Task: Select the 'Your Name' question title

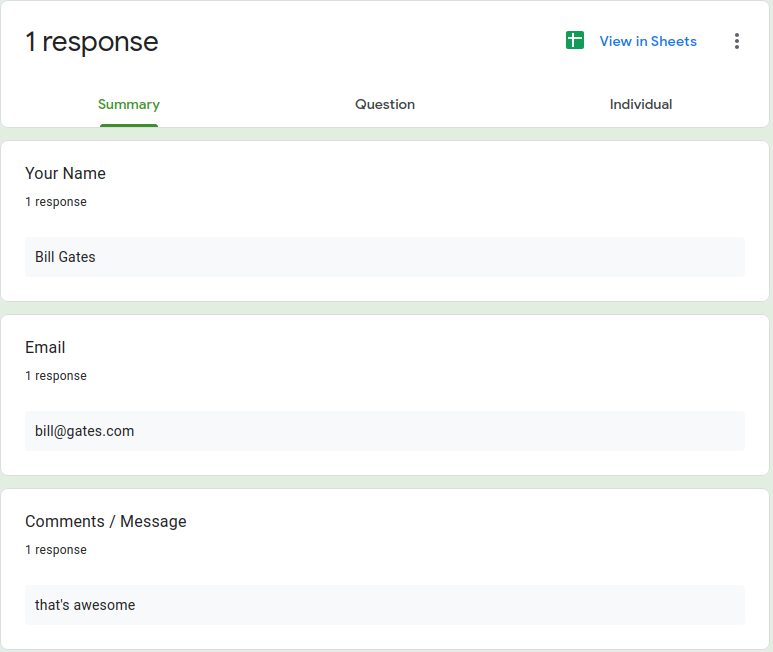Action: [65, 173]
